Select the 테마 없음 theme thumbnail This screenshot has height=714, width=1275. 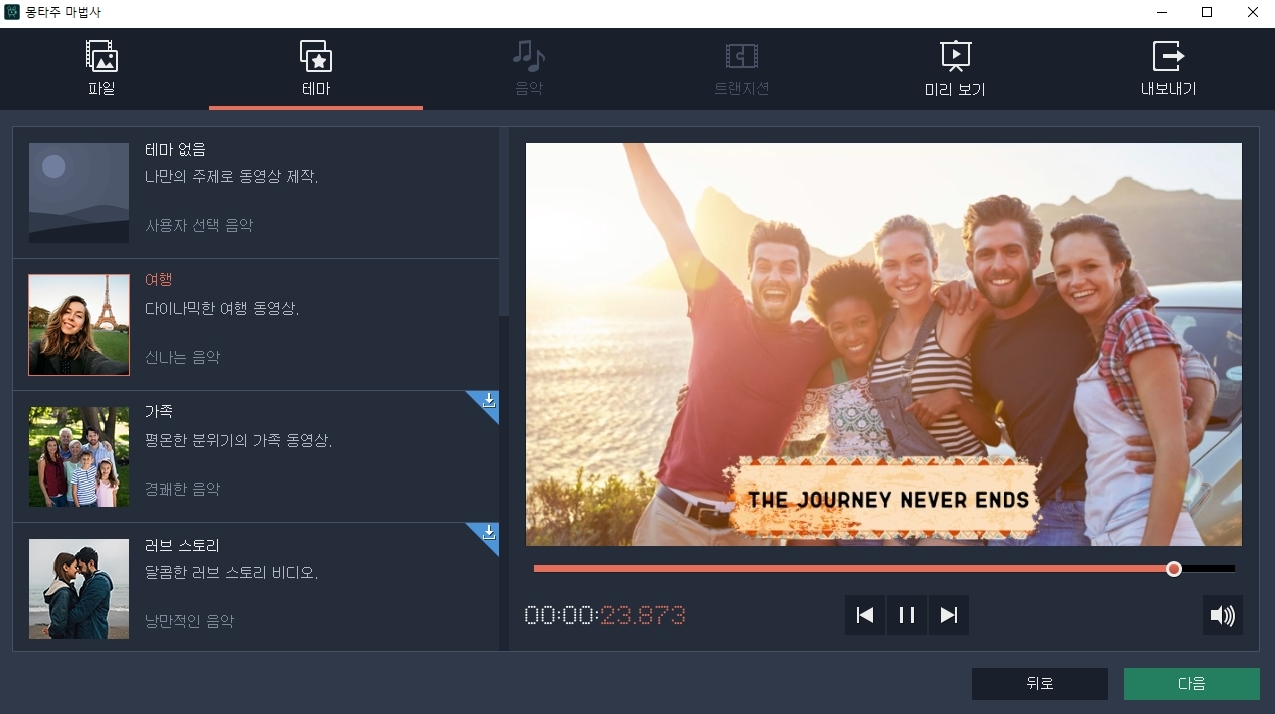[x=79, y=192]
